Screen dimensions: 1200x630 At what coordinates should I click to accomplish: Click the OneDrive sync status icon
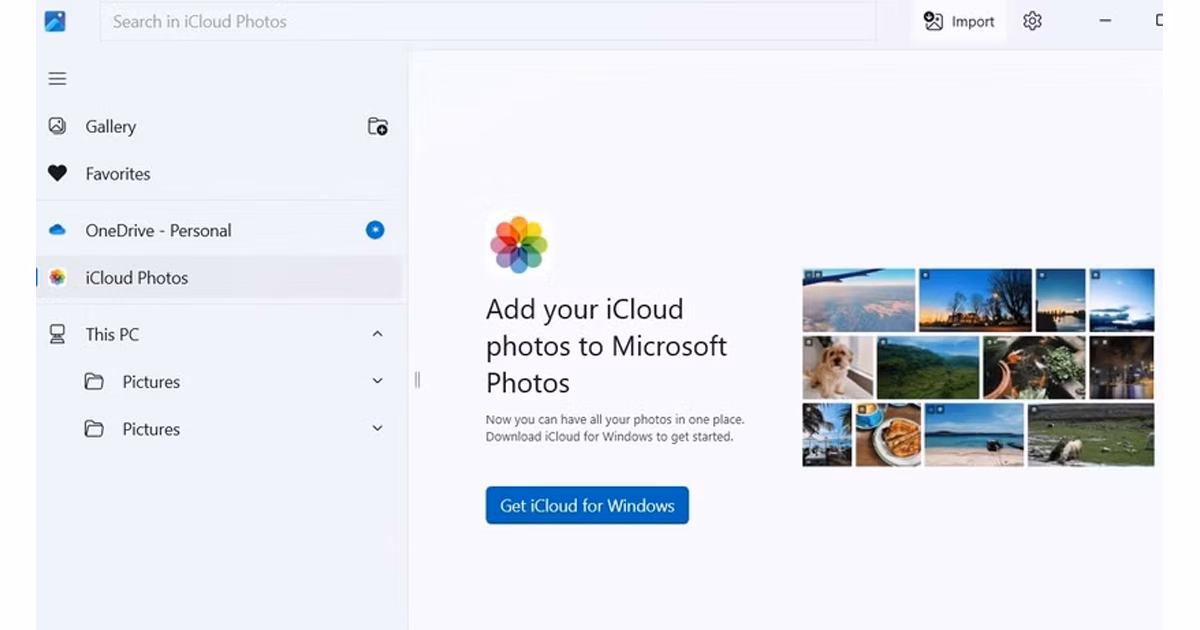pos(375,230)
